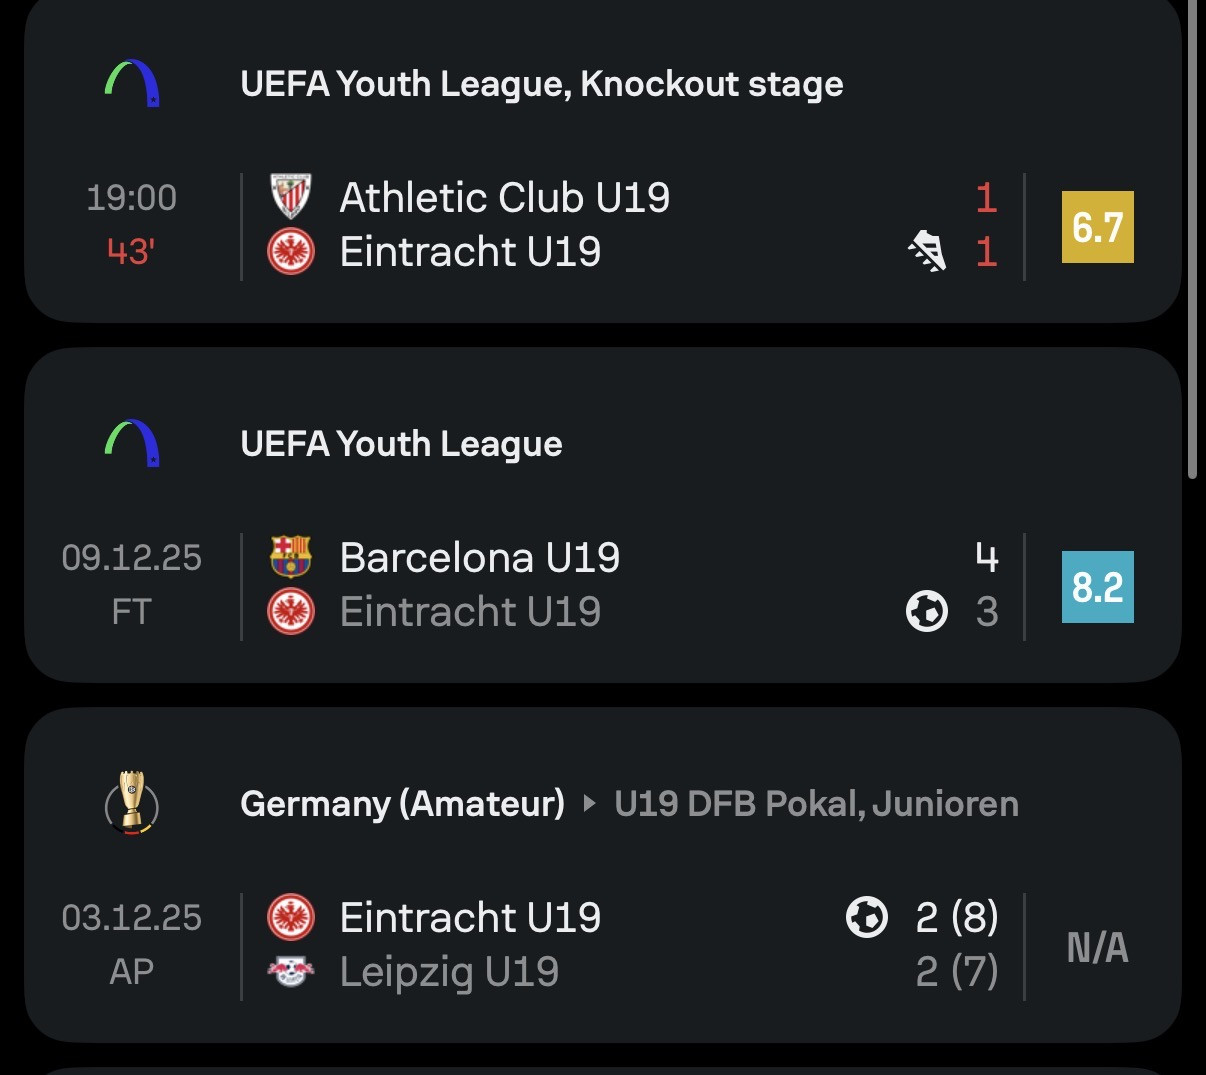Click Eintracht crest in live match row
Image resolution: width=1206 pixels, height=1075 pixels.
coord(291,252)
